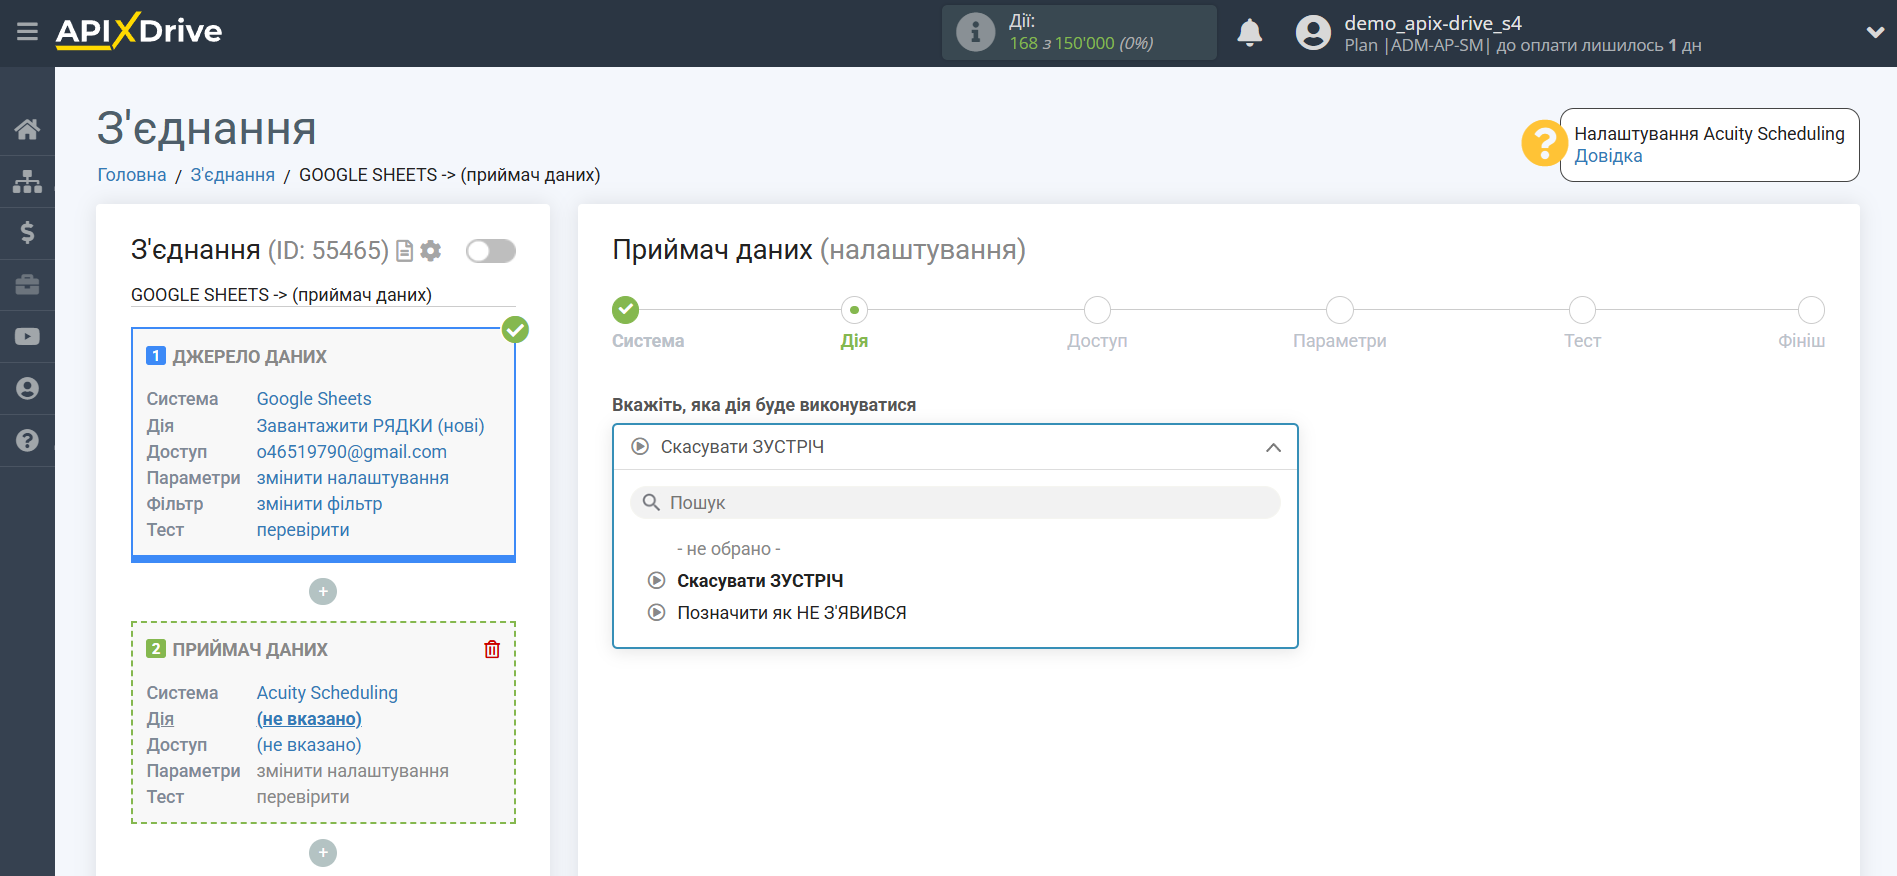Image resolution: width=1897 pixels, height=876 pixels.
Task: Open the home icon in the sidebar
Action: coord(27,129)
